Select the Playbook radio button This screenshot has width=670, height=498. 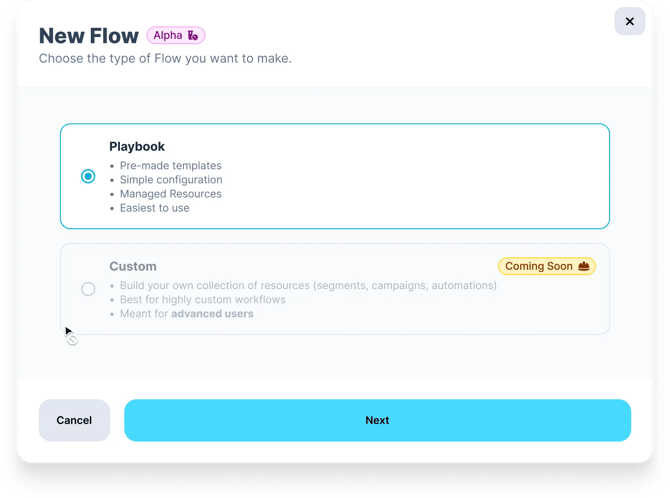[x=88, y=176]
